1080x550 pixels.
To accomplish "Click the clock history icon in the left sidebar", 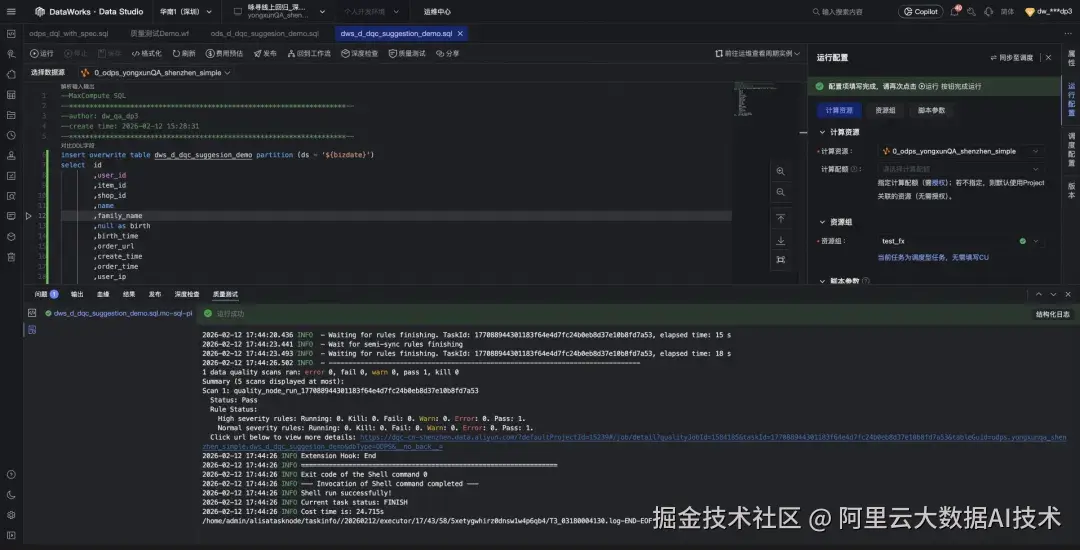I will click(x=11, y=135).
